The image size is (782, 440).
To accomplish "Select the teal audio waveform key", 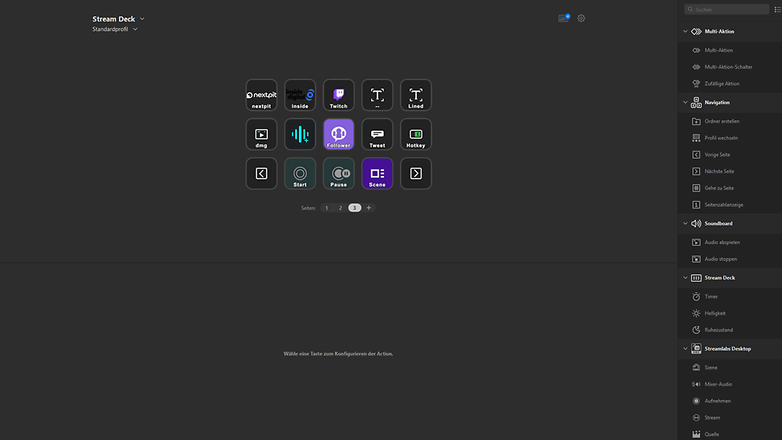I will click(300, 134).
